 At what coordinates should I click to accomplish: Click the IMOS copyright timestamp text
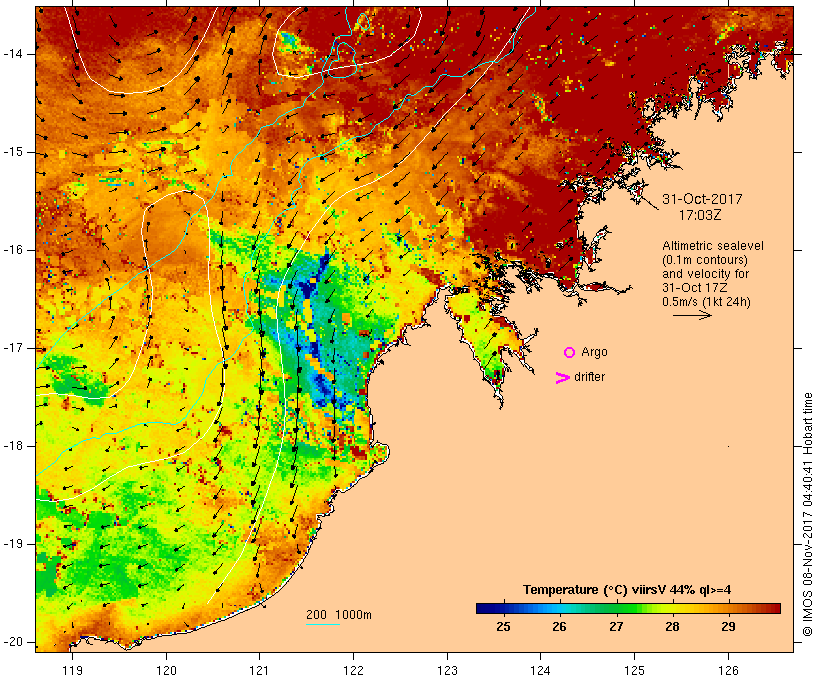click(x=807, y=515)
